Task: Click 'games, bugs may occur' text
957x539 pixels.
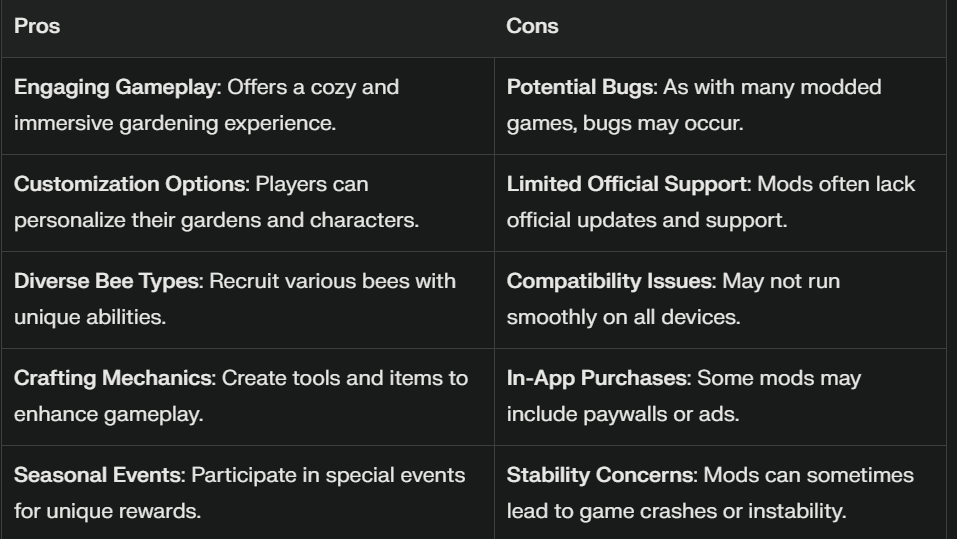Action: (625, 123)
